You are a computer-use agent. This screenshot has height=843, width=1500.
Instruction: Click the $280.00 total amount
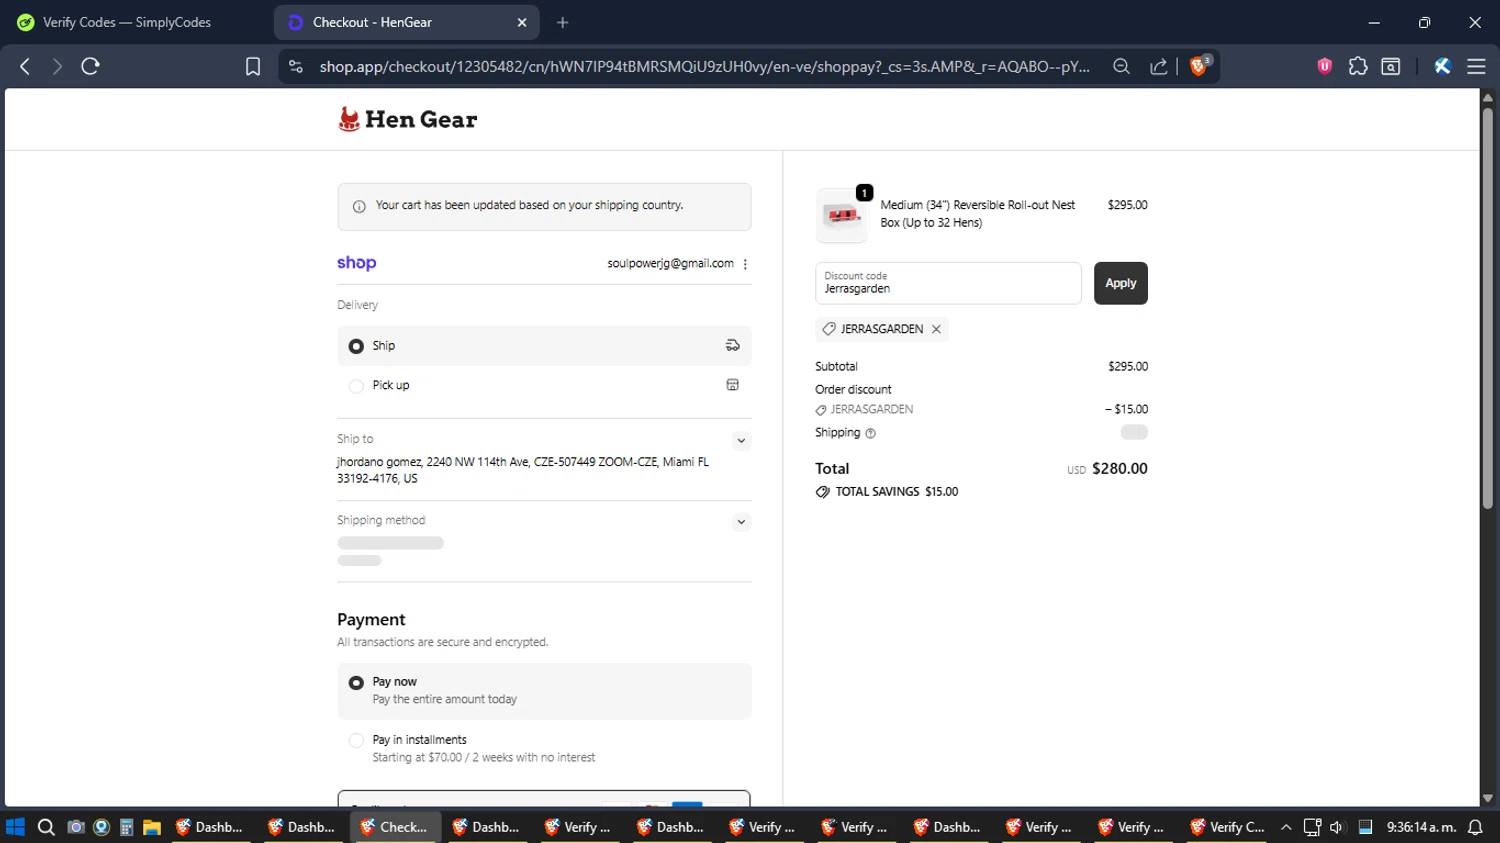point(1119,468)
